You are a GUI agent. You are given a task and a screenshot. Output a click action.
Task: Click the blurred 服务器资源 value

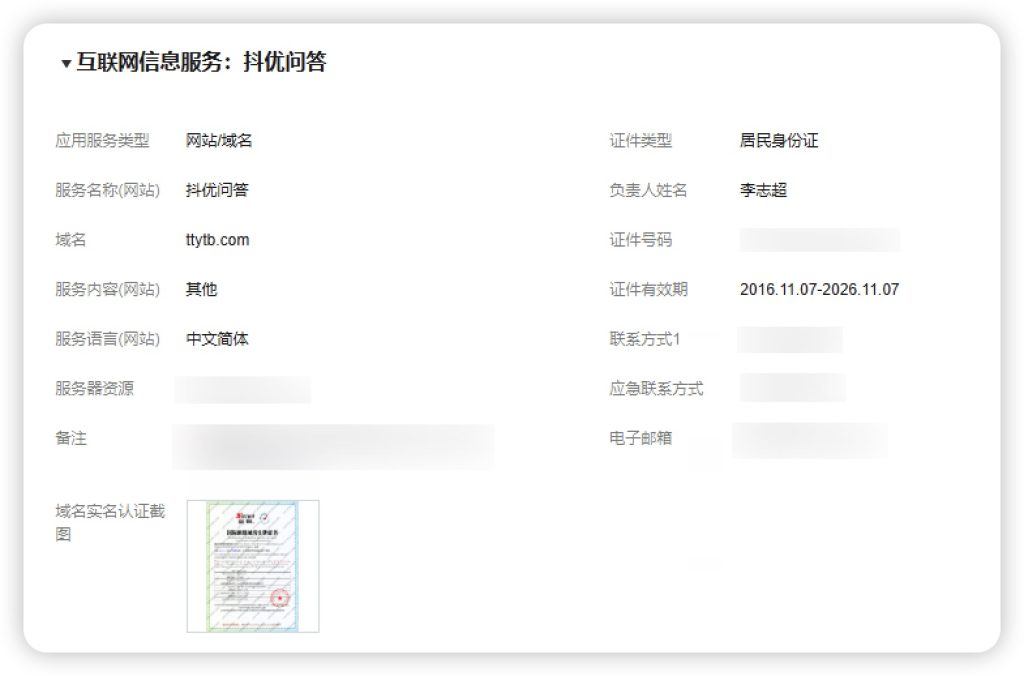(243, 389)
